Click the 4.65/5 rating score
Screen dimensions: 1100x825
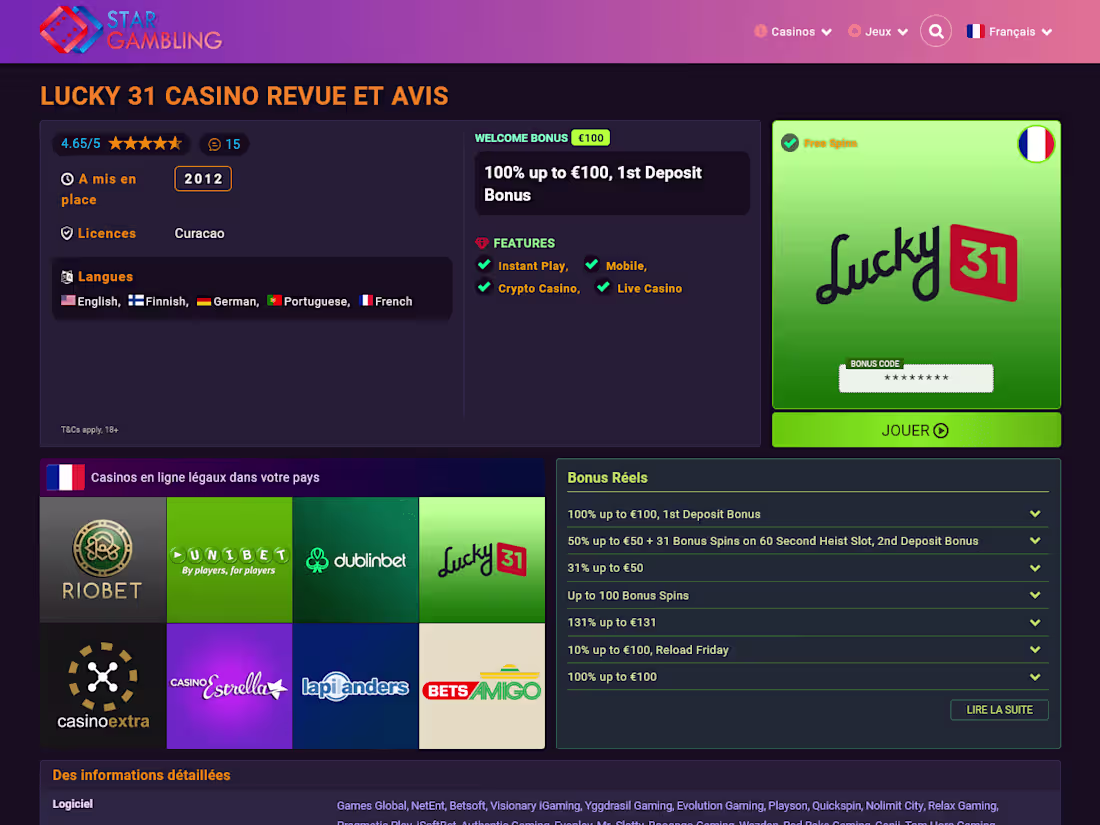[x=81, y=144]
